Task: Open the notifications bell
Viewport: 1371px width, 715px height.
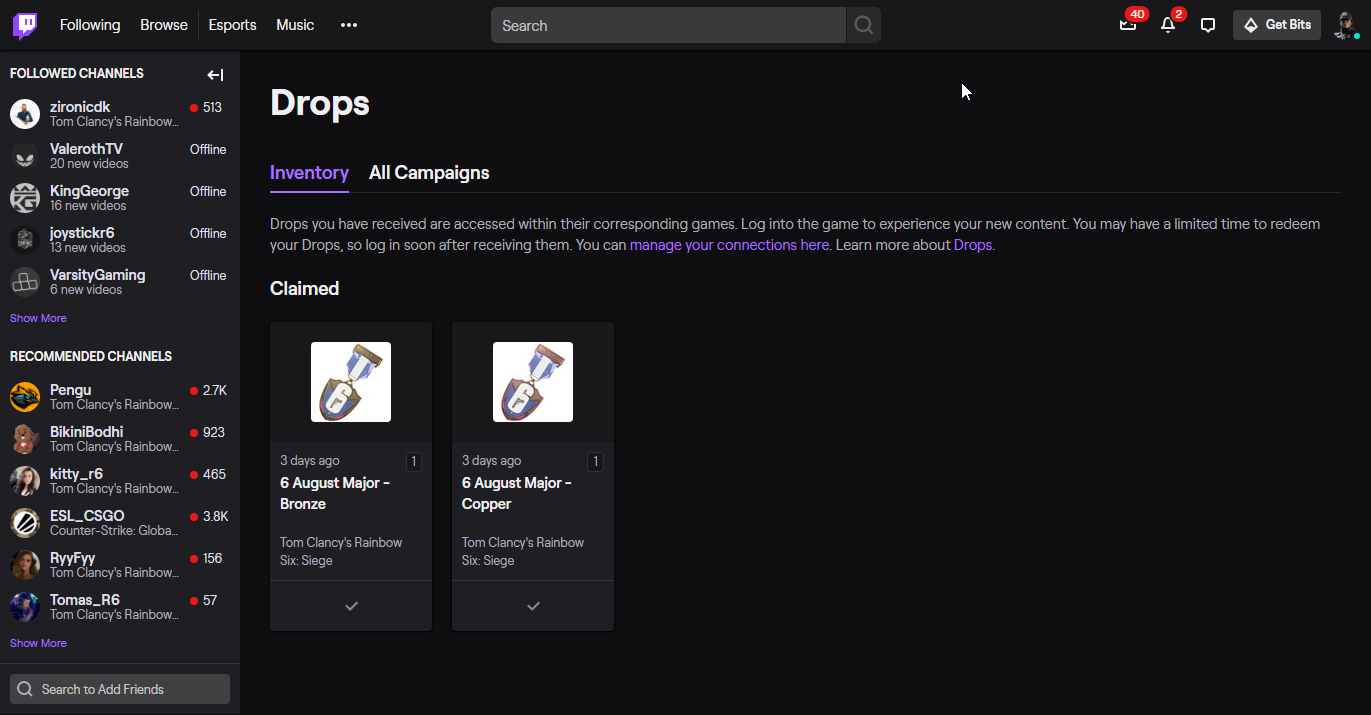Action: click(1167, 25)
